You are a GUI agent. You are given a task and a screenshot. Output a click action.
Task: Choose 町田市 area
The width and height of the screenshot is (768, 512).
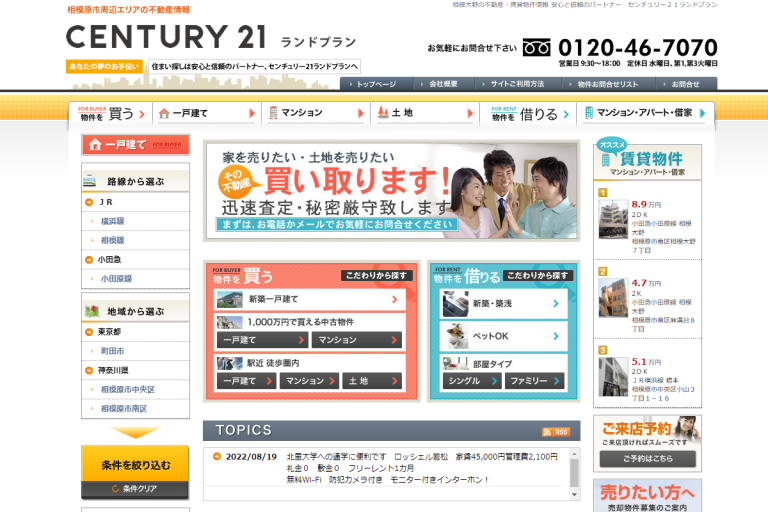click(x=112, y=351)
